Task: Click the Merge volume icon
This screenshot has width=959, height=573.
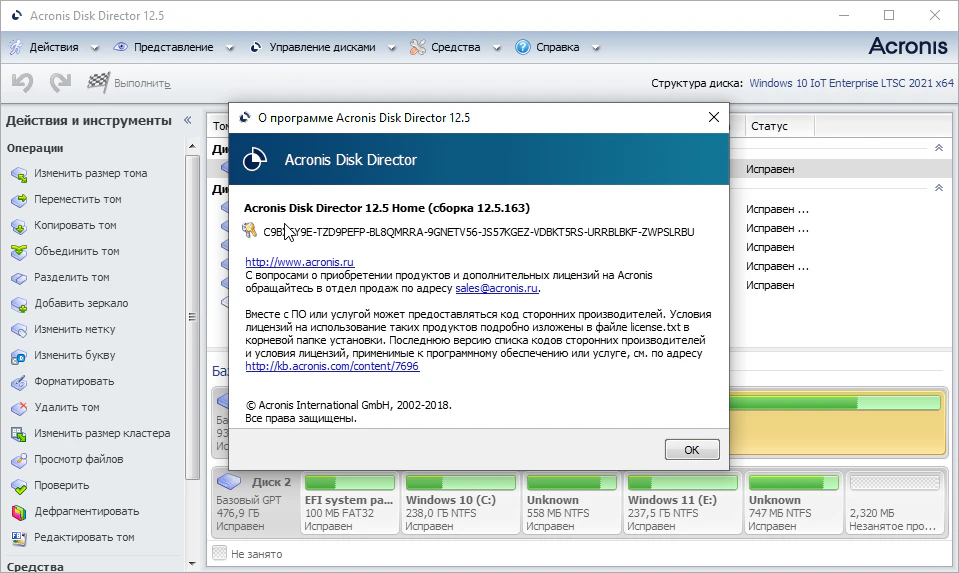Action: [x=19, y=252]
